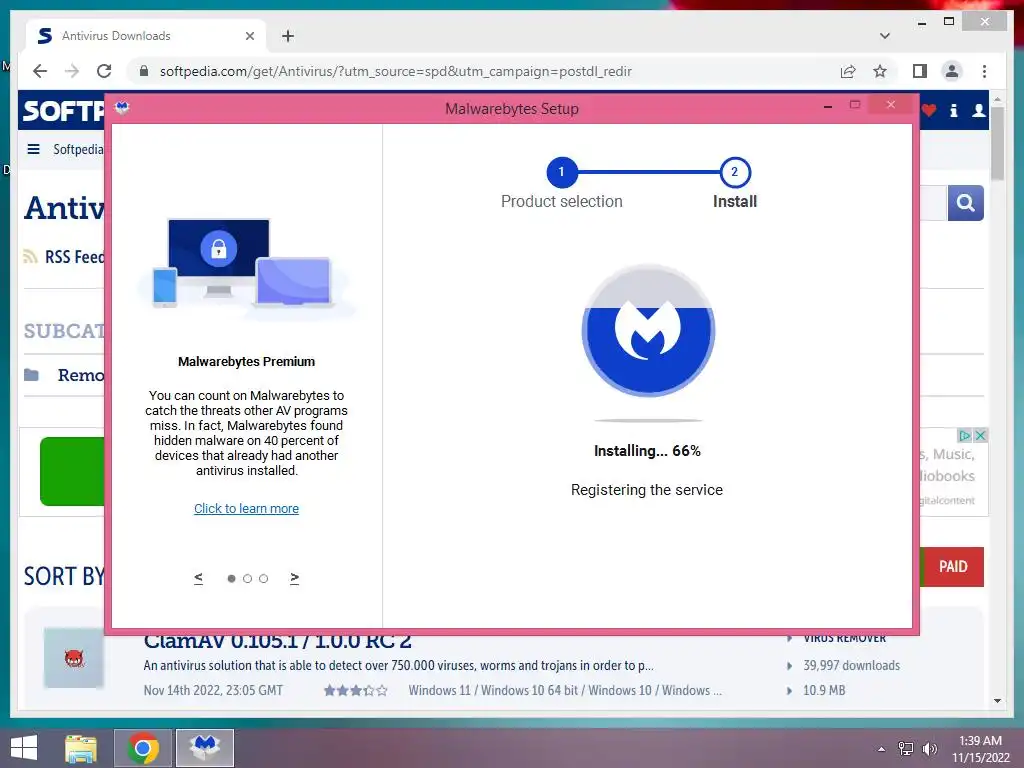
Task: Click the '39,997 downloads' text
Action: [x=852, y=665]
